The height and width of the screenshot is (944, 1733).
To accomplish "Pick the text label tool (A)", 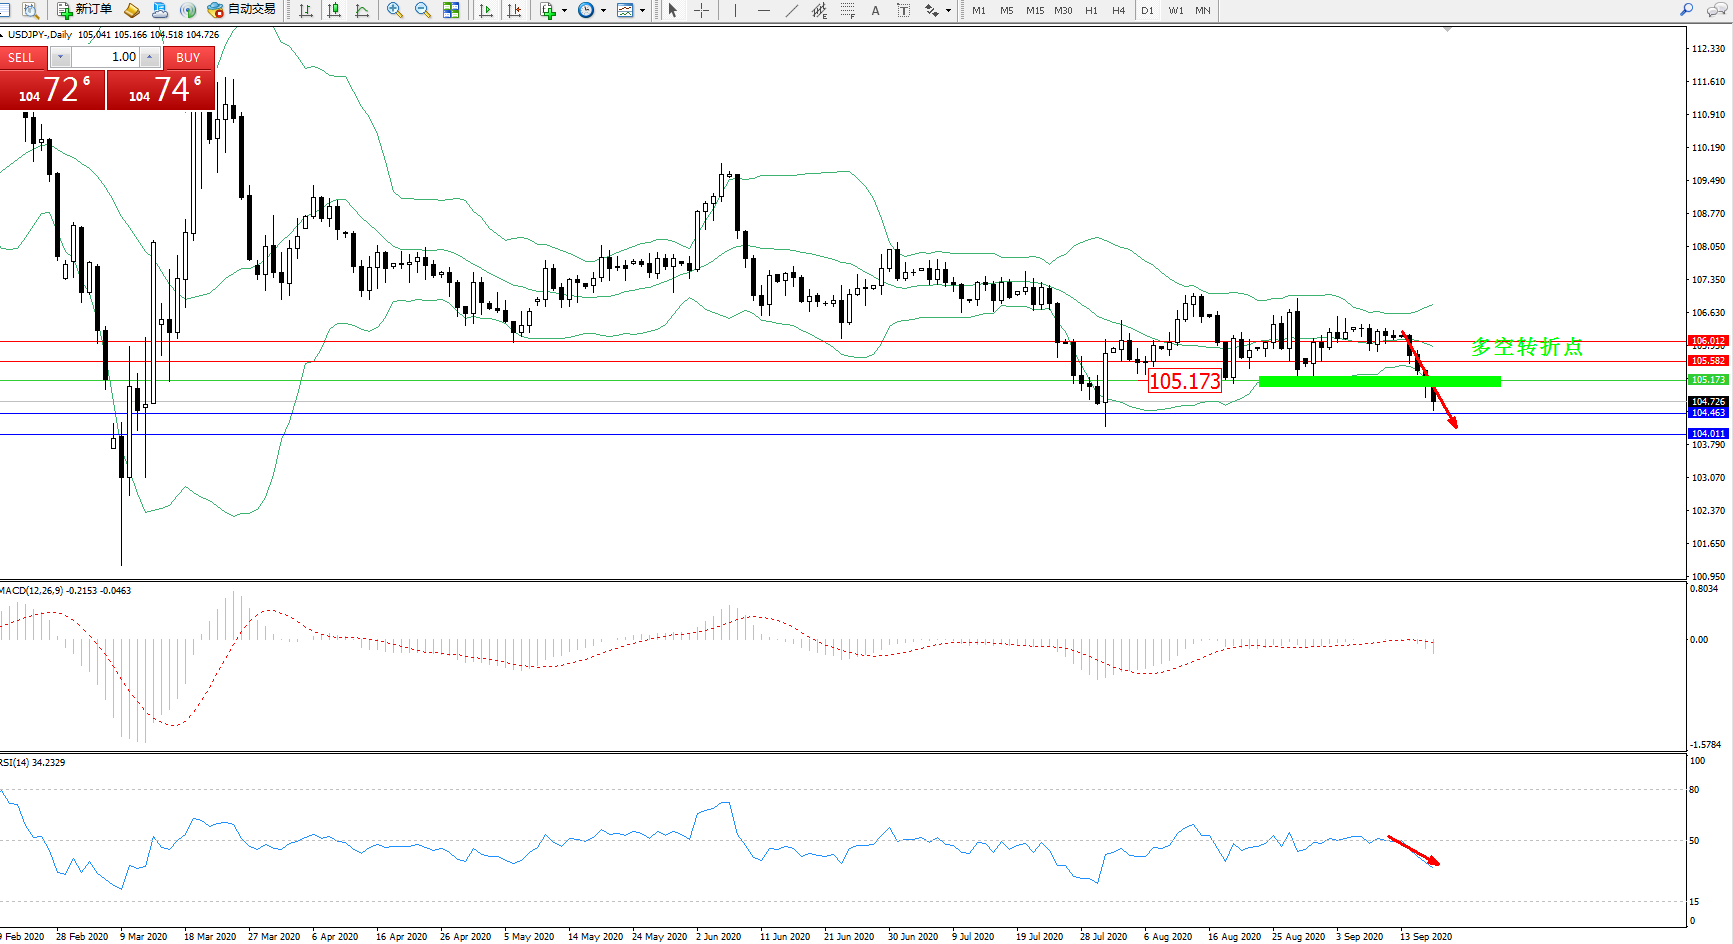I will 876,10.
